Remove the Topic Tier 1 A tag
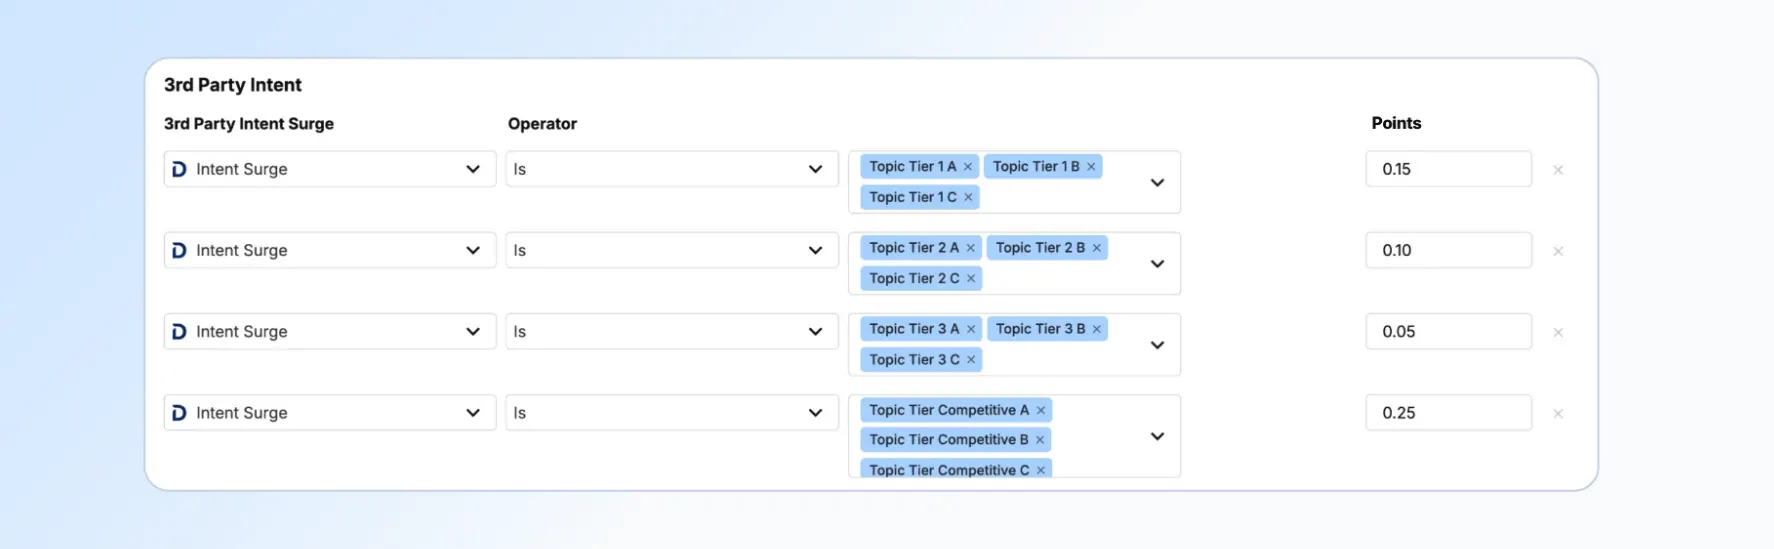 pyautogui.click(x=968, y=167)
